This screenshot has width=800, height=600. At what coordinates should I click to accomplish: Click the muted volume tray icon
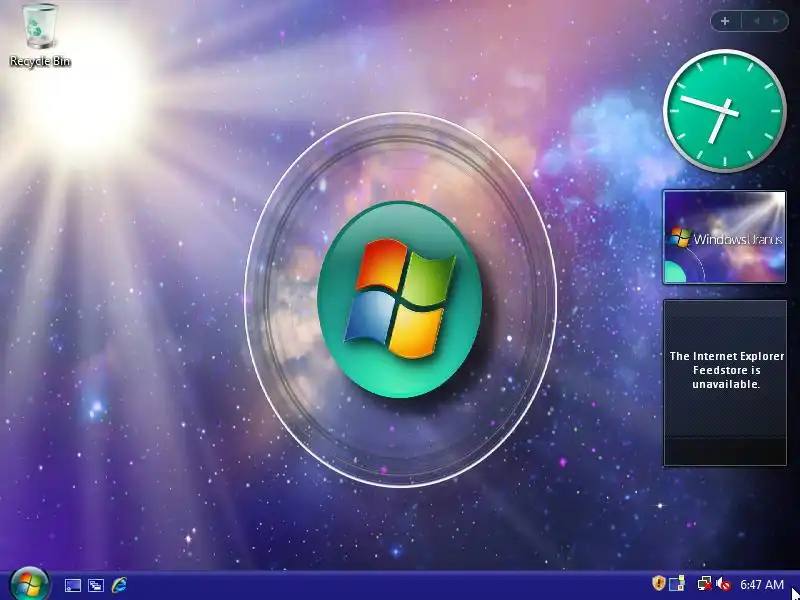pyautogui.click(x=723, y=584)
